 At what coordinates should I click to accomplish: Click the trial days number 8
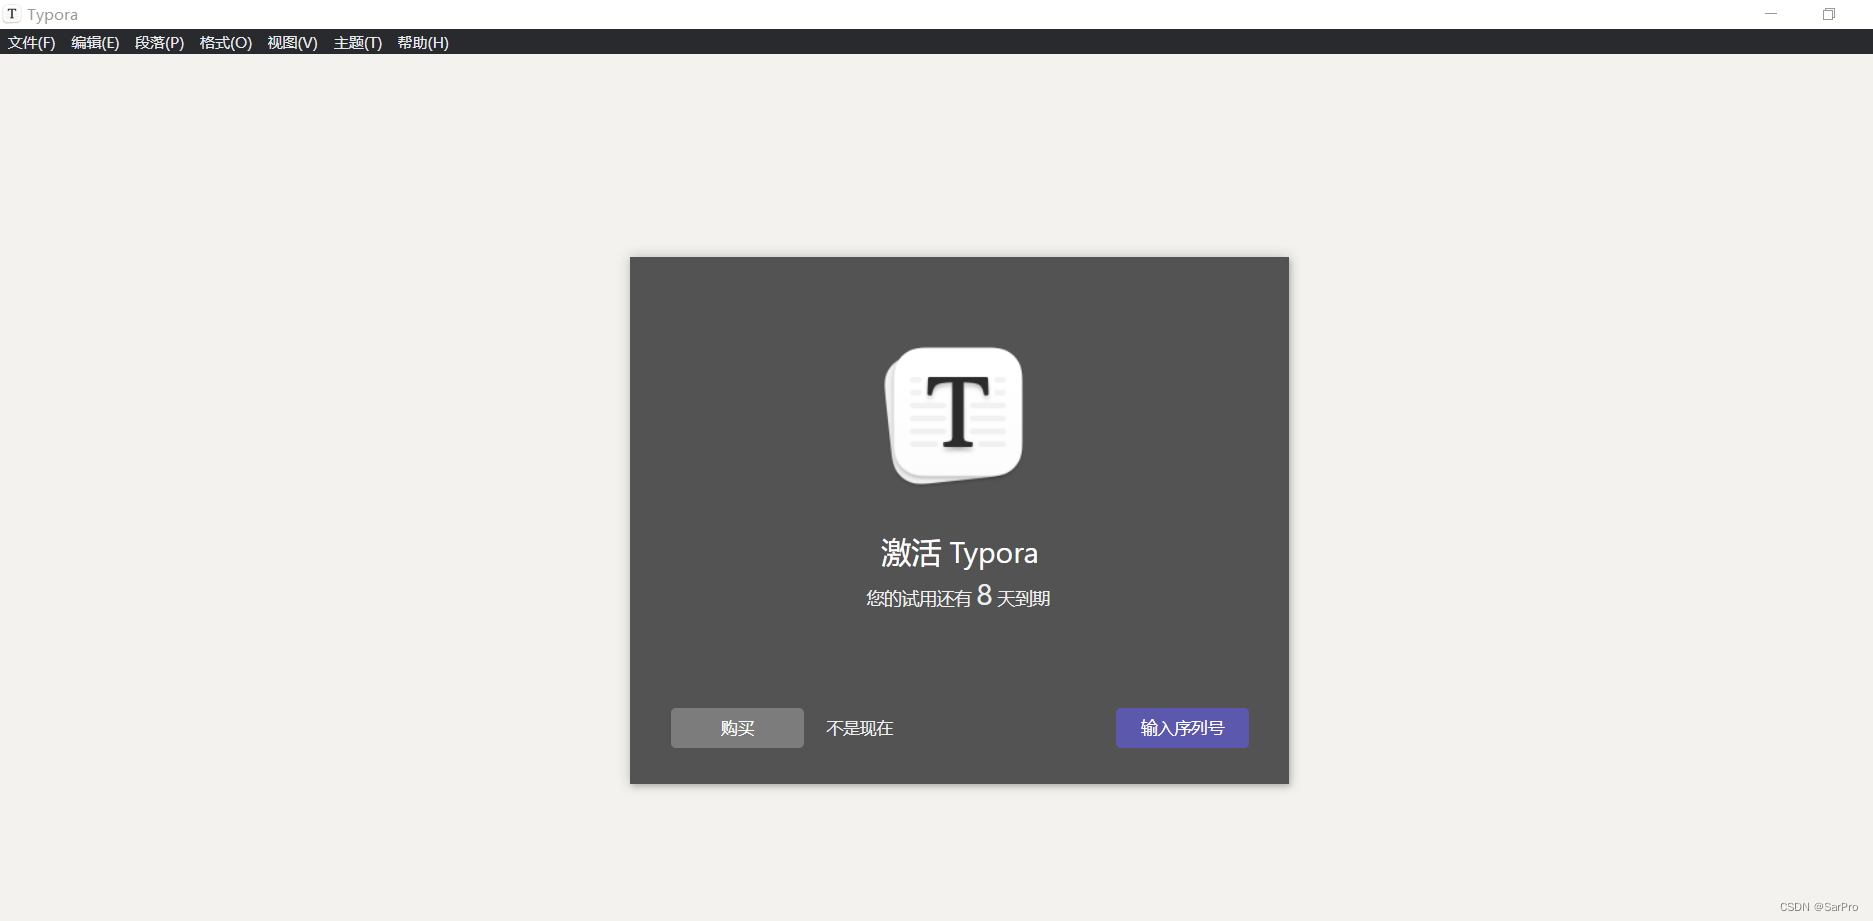[x=984, y=596]
